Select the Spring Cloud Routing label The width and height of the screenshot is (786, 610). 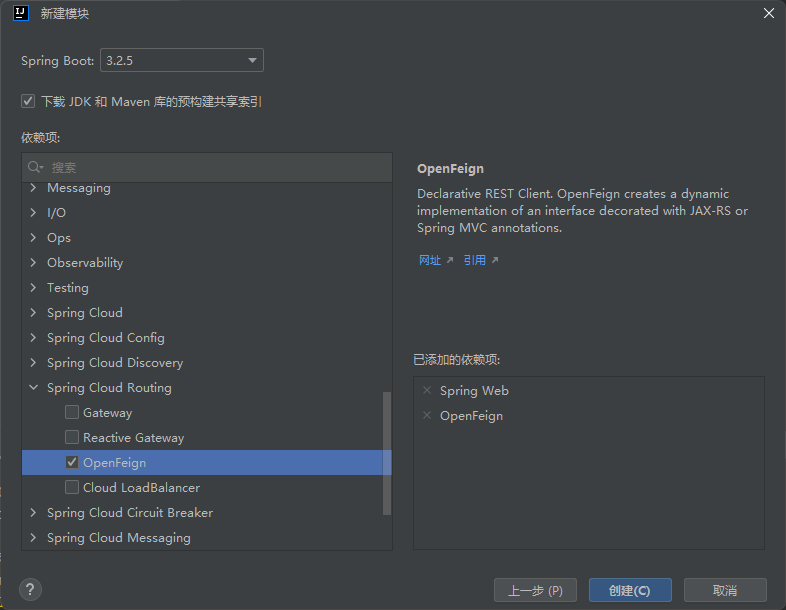coord(109,388)
